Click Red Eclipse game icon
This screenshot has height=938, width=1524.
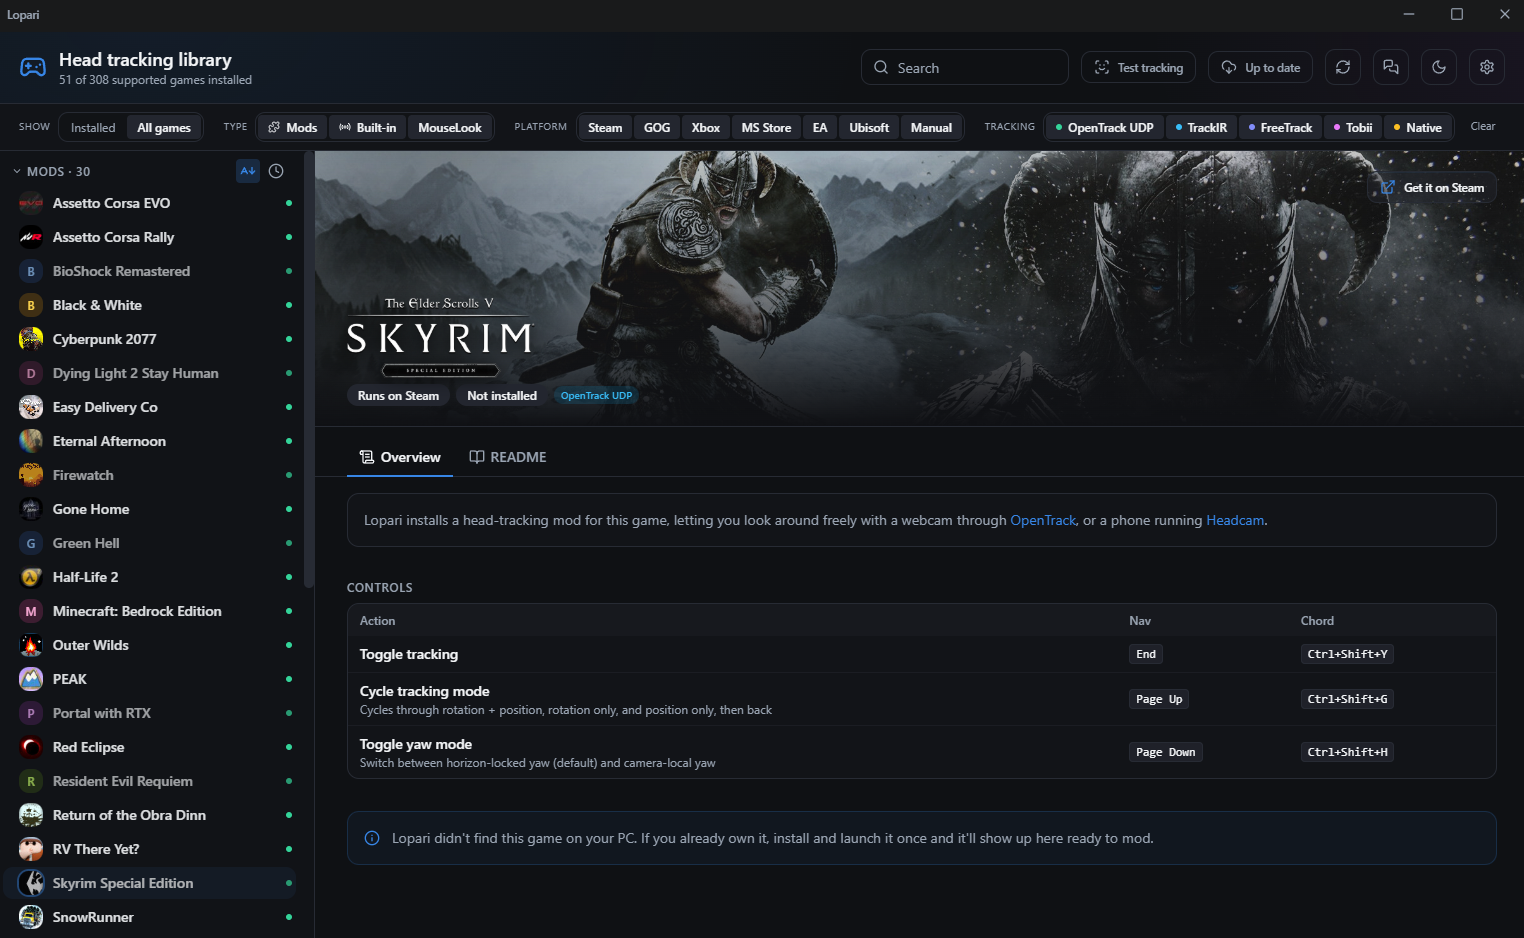click(x=31, y=747)
